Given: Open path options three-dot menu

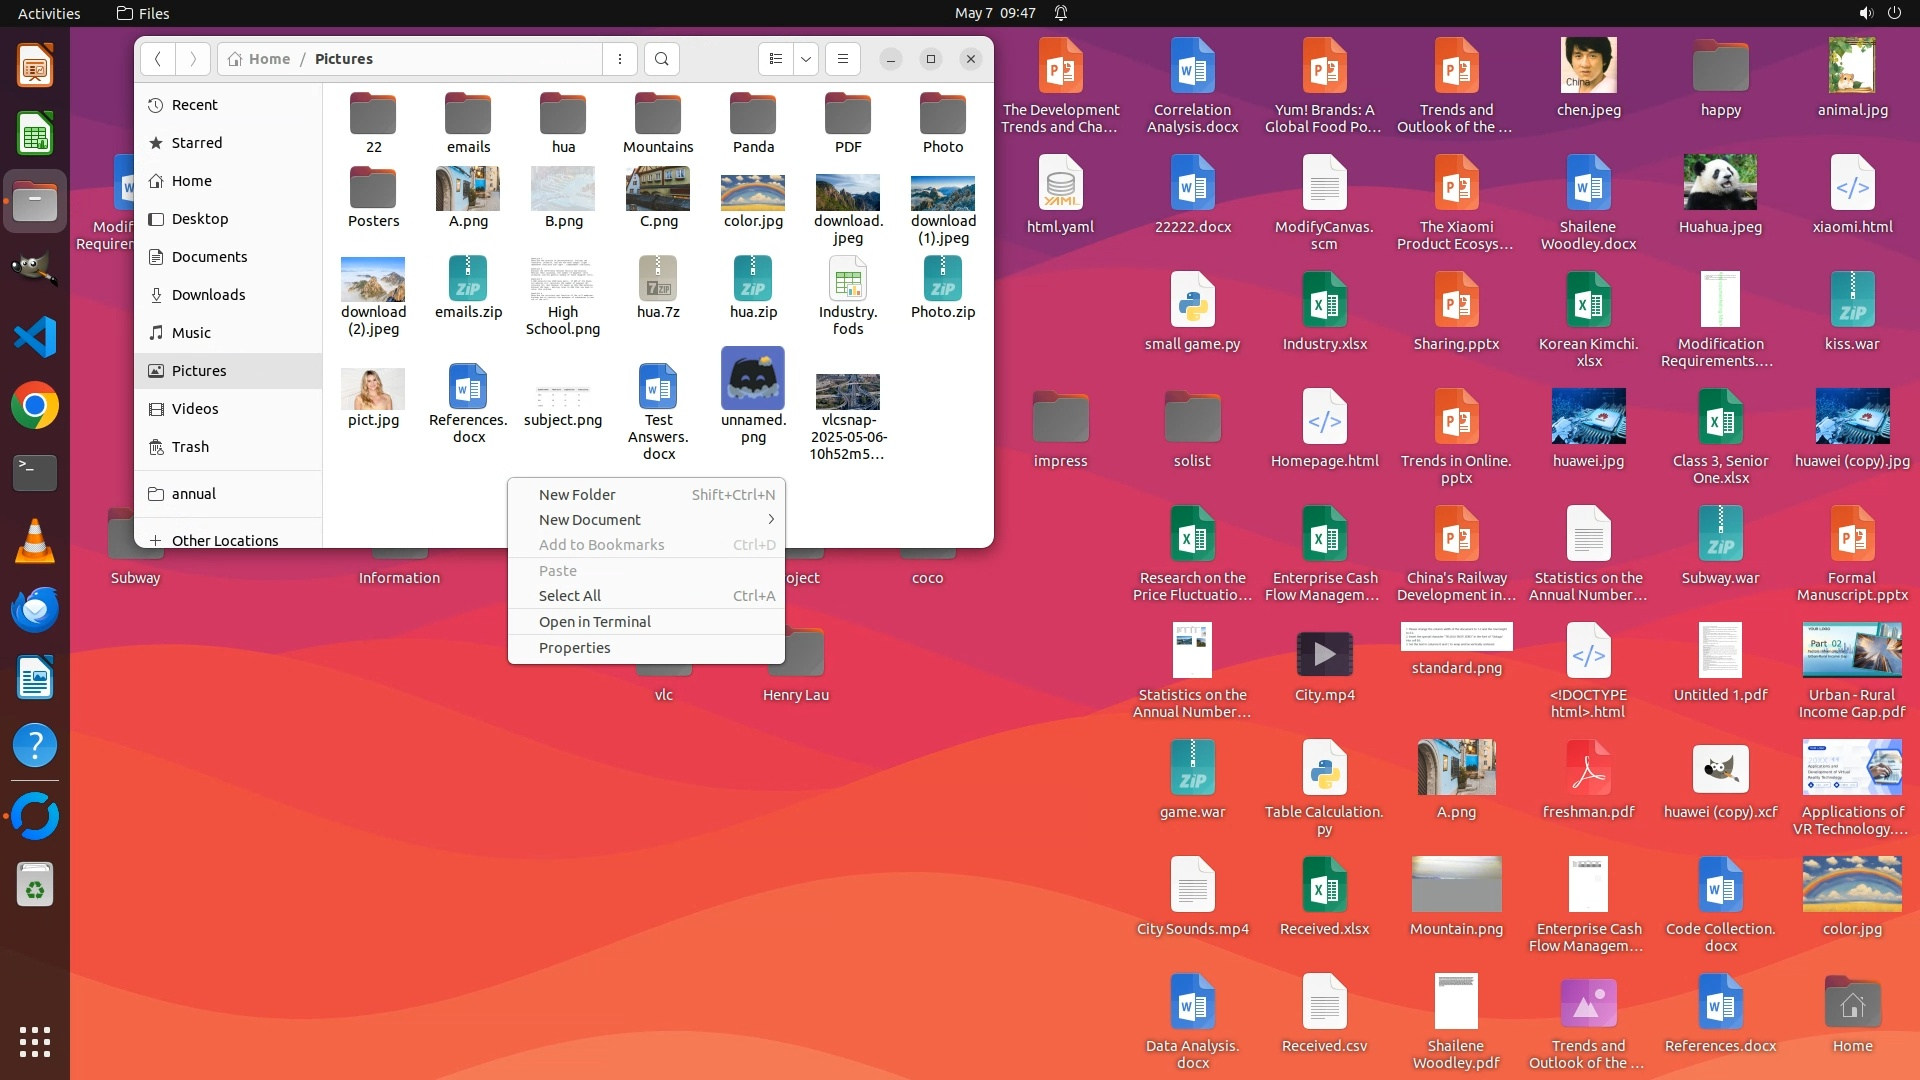Looking at the screenshot, I should (620, 59).
